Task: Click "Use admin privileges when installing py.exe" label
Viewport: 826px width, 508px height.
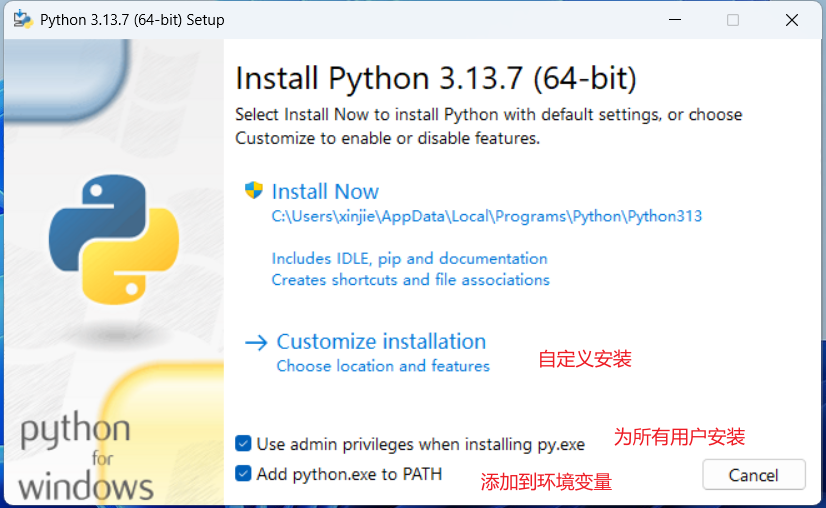Action: point(420,444)
